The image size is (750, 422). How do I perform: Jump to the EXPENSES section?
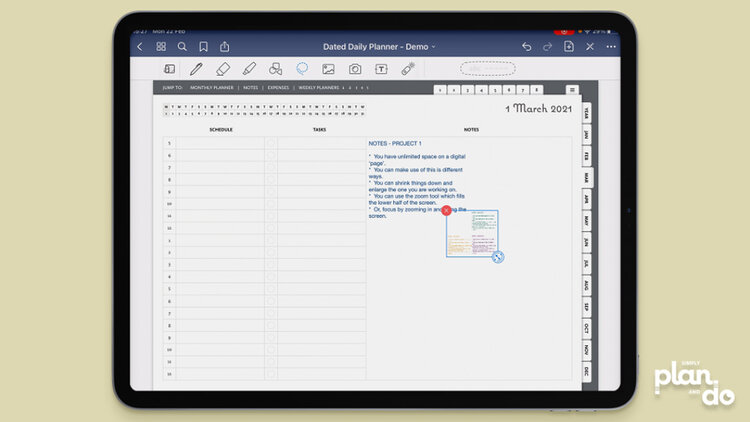pyautogui.click(x=278, y=88)
